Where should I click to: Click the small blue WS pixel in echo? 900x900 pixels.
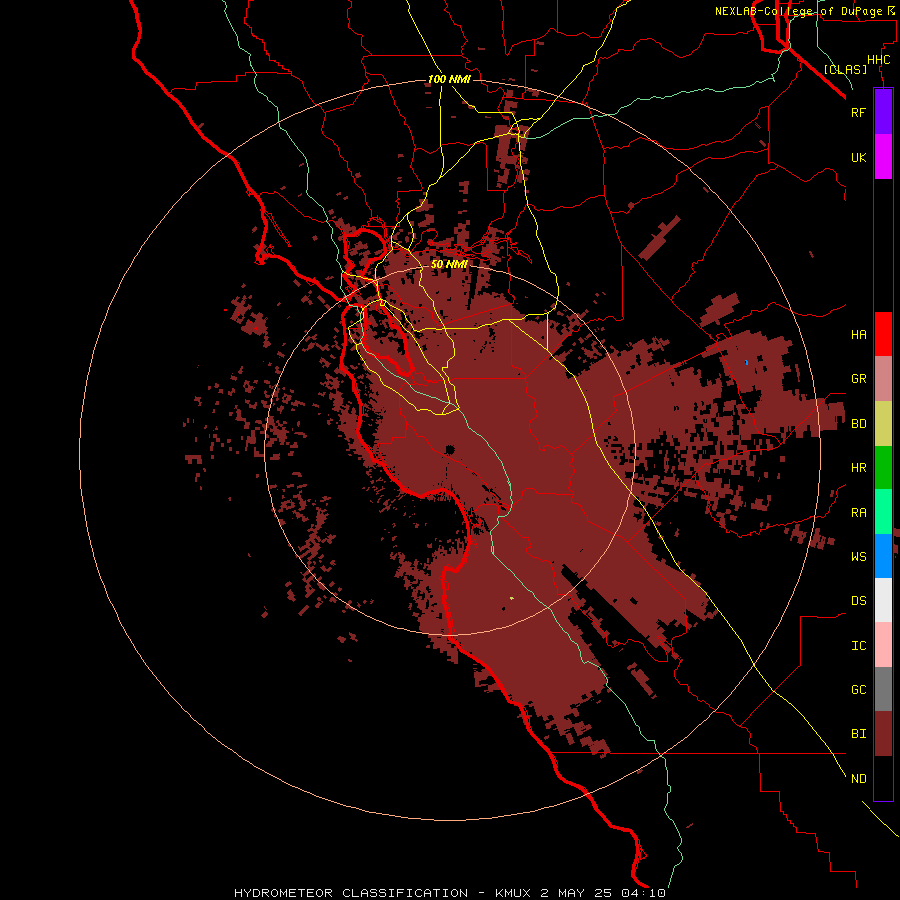pyautogui.click(x=746, y=362)
